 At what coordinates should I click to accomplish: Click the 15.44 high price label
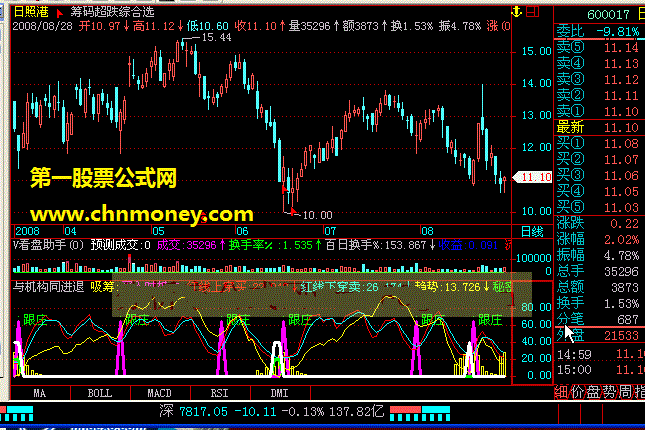(216, 38)
